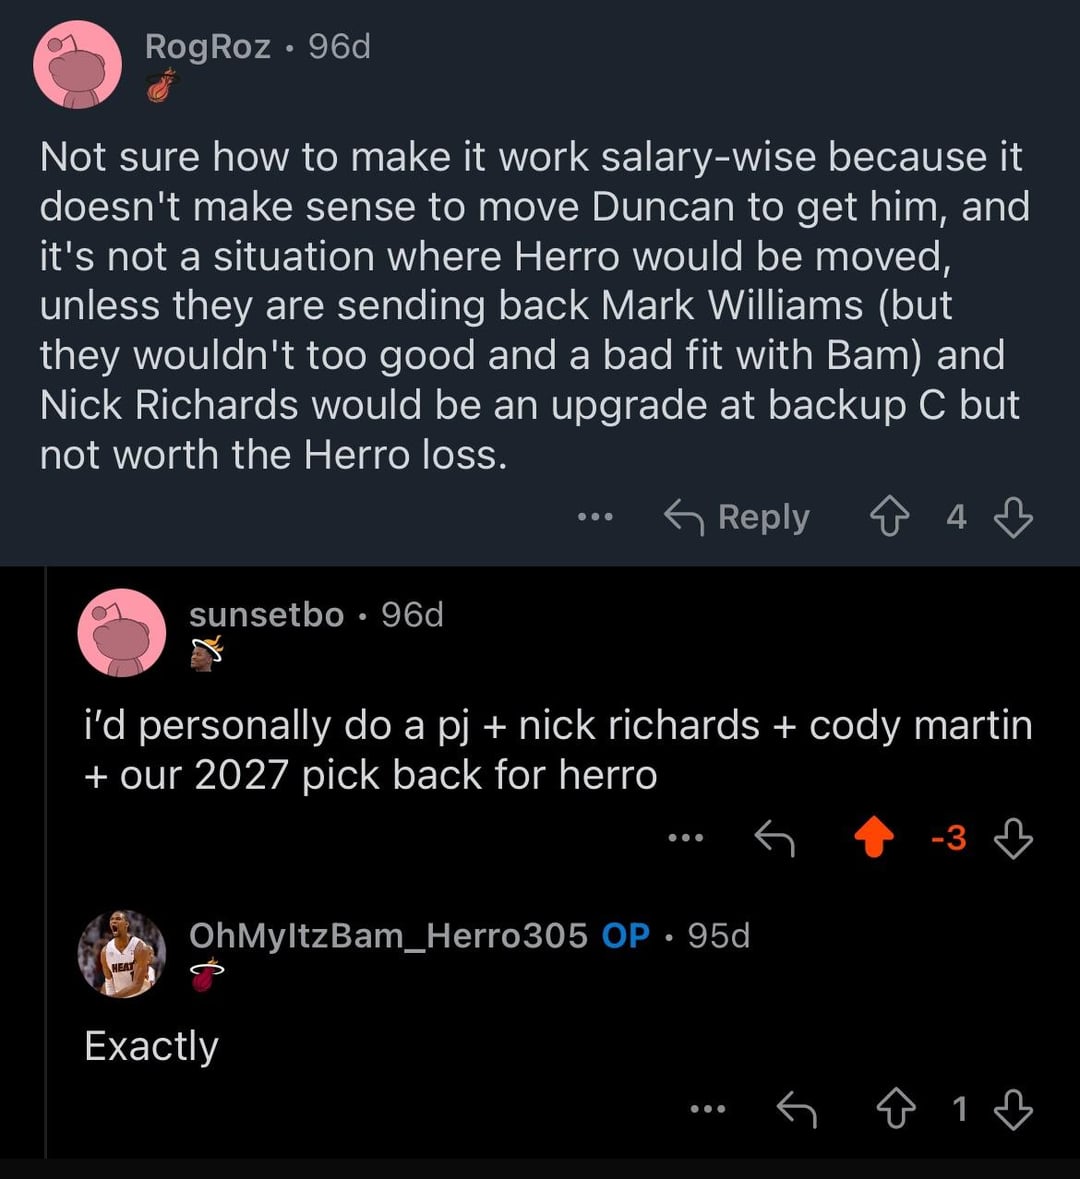Open more options on RogRoz's comment
This screenshot has height=1179, width=1080.
(x=595, y=517)
